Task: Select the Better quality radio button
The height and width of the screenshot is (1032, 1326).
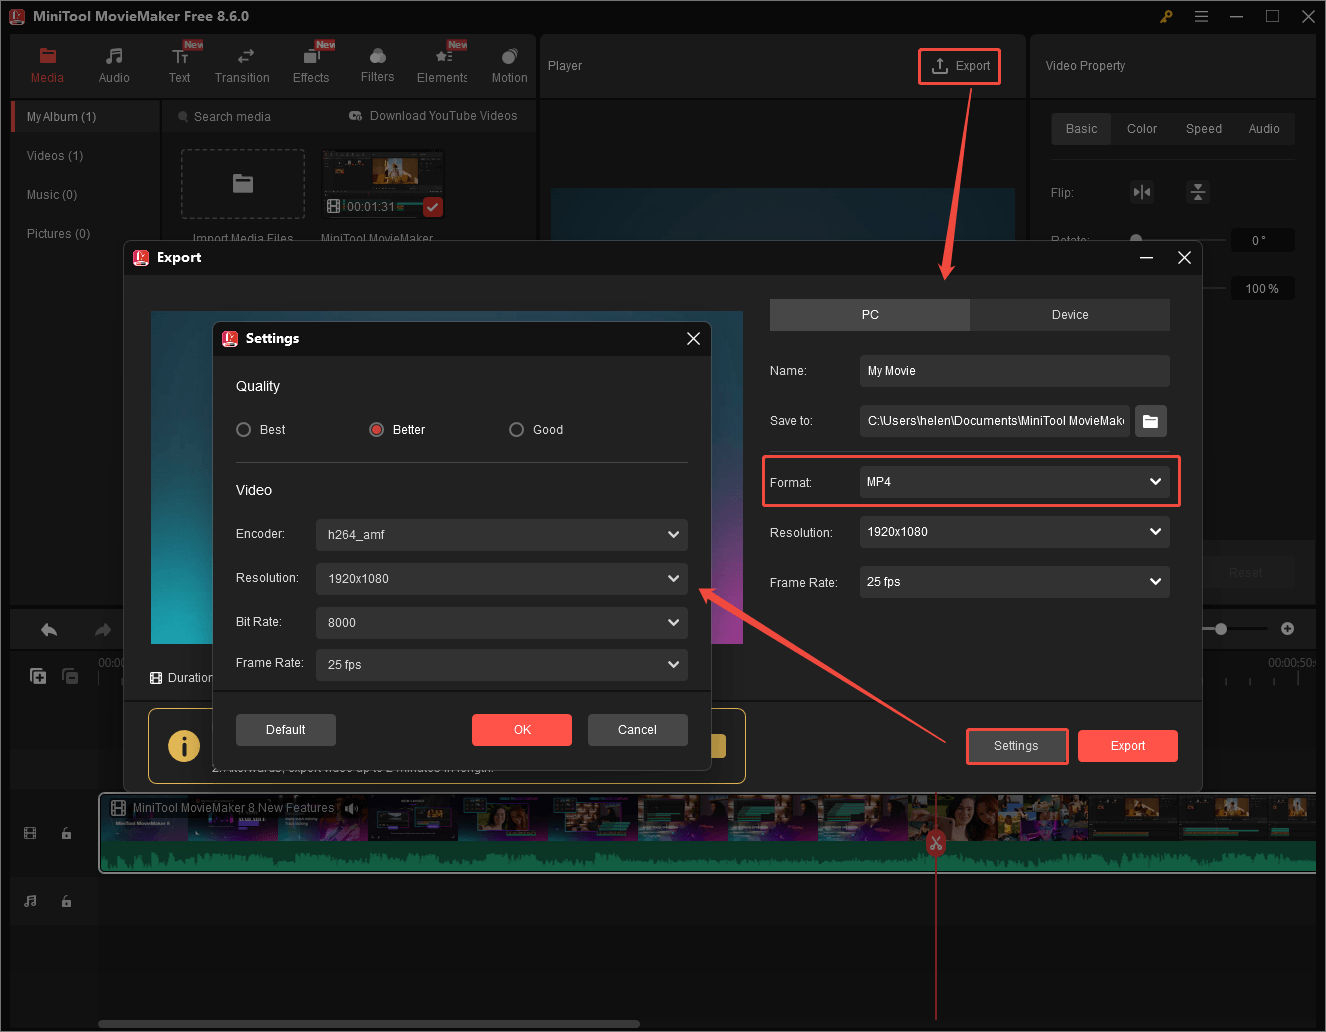Action: [x=377, y=429]
